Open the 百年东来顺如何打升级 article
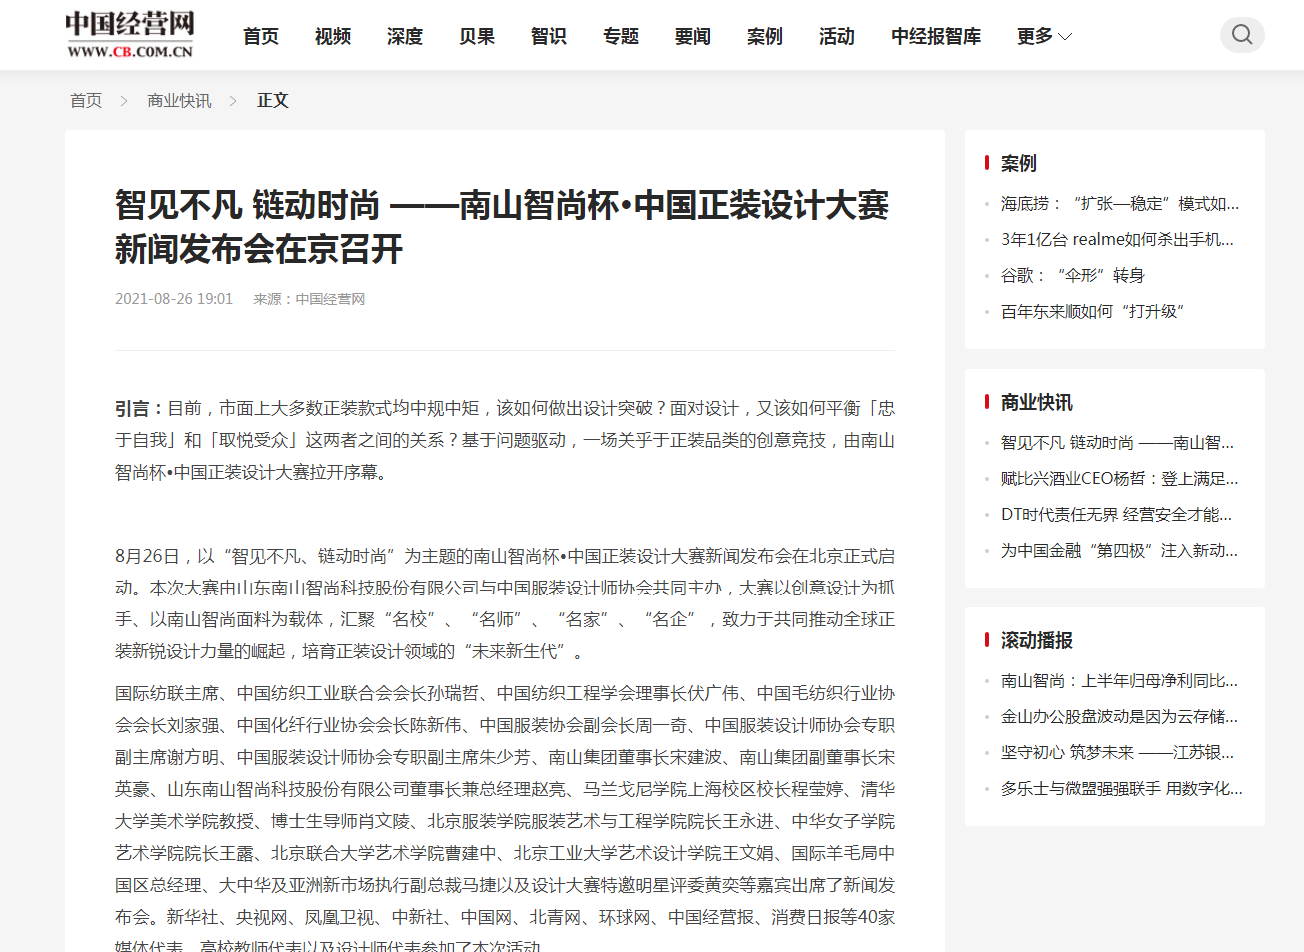The height and width of the screenshot is (952, 1304). tap(1092, 312)
